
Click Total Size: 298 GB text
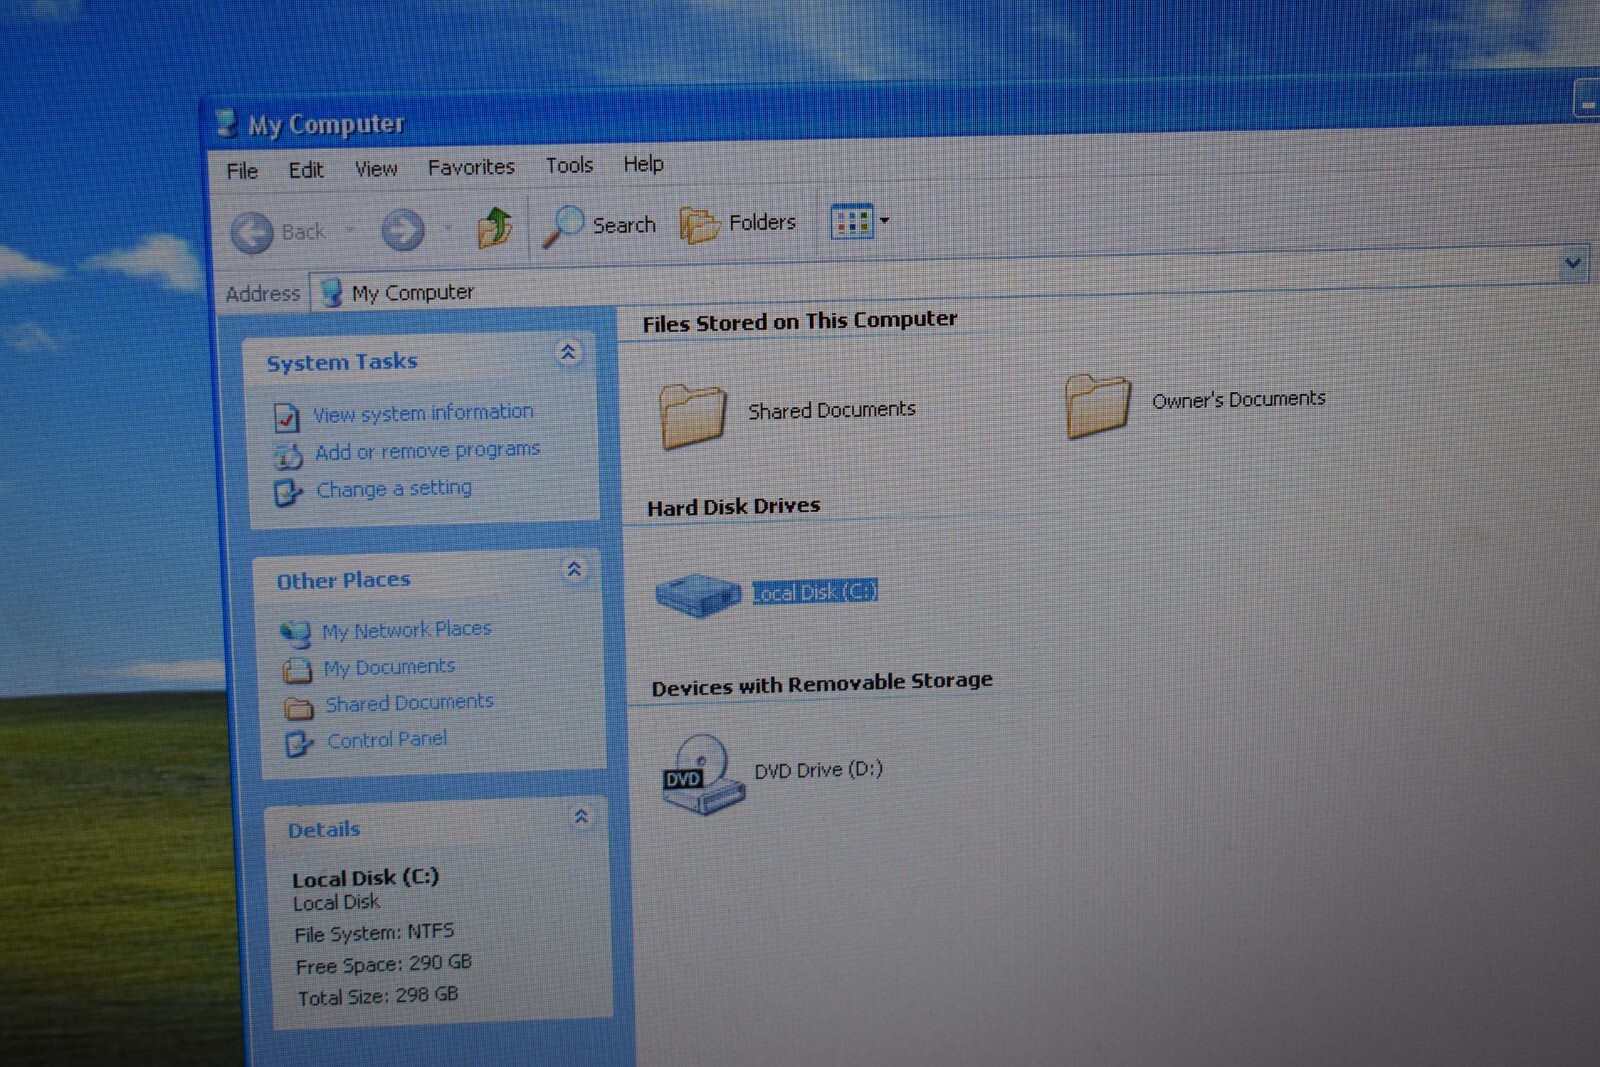(x=378, y=996)
